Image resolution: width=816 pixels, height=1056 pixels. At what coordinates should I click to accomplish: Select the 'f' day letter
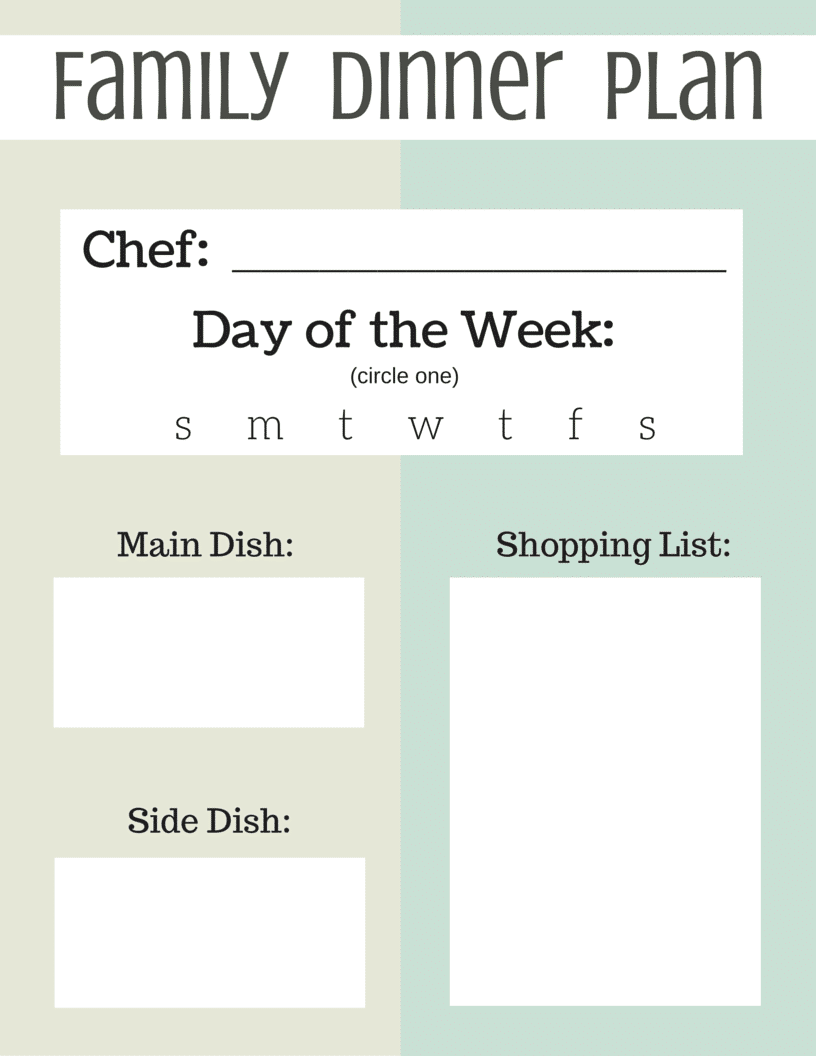(x=574, y=423)
